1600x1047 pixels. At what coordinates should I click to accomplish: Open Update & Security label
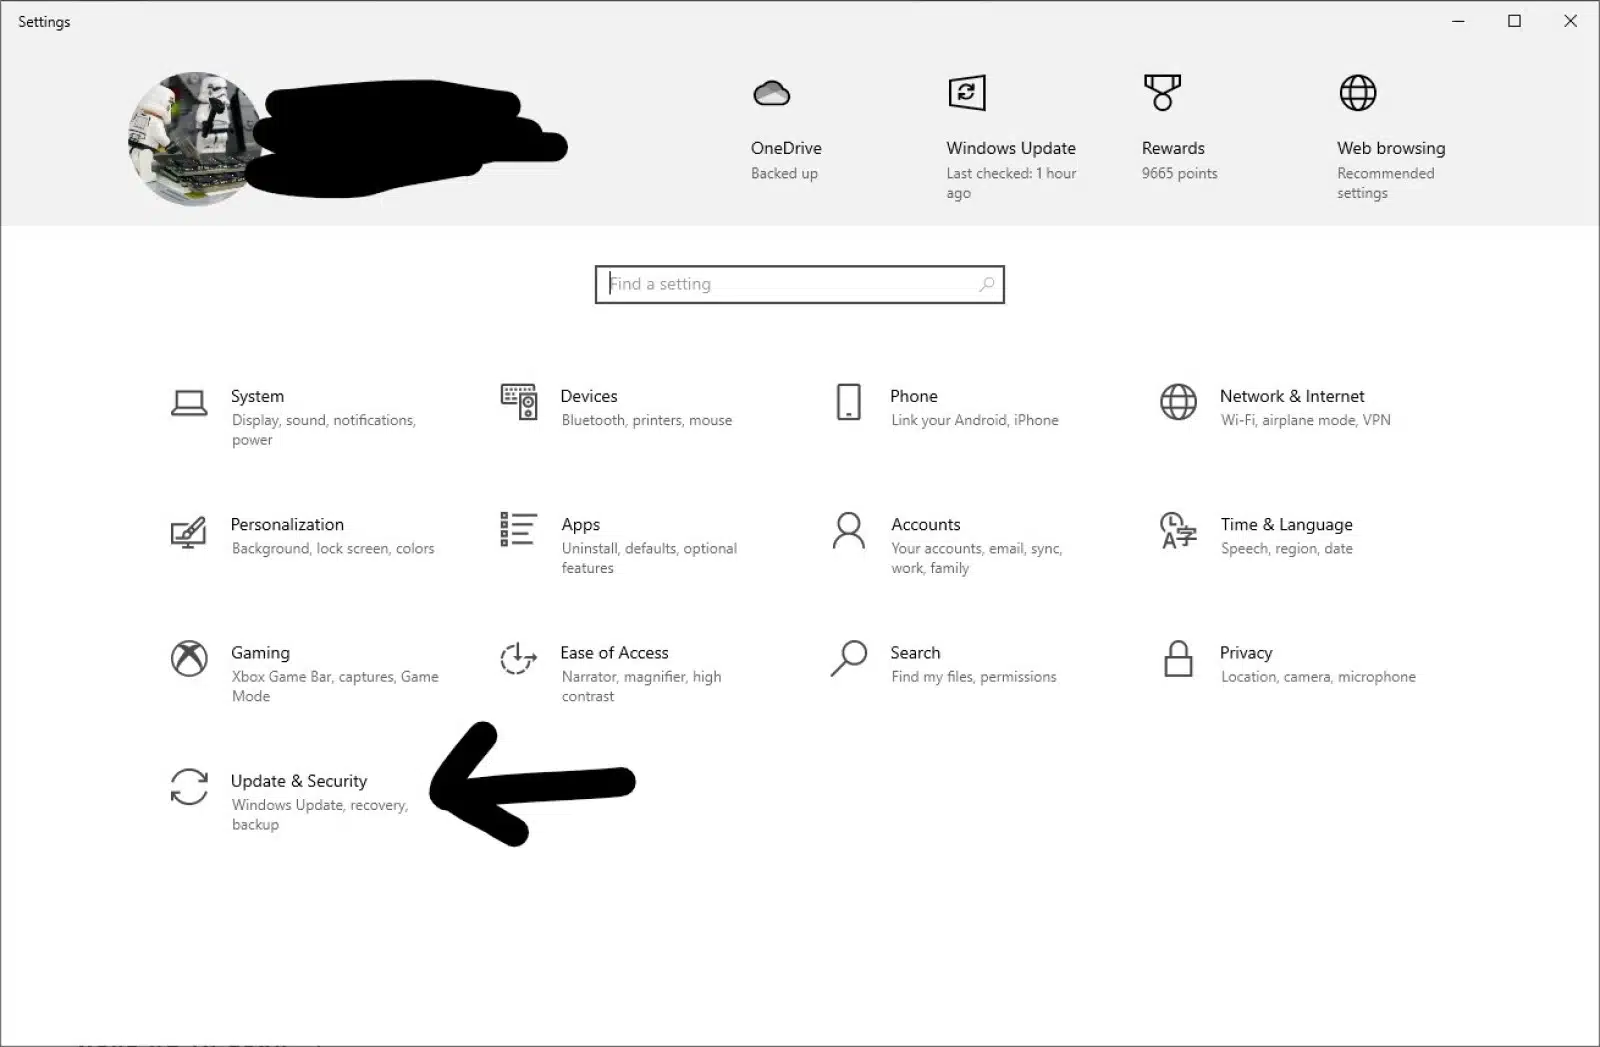[x=299, y=781]
